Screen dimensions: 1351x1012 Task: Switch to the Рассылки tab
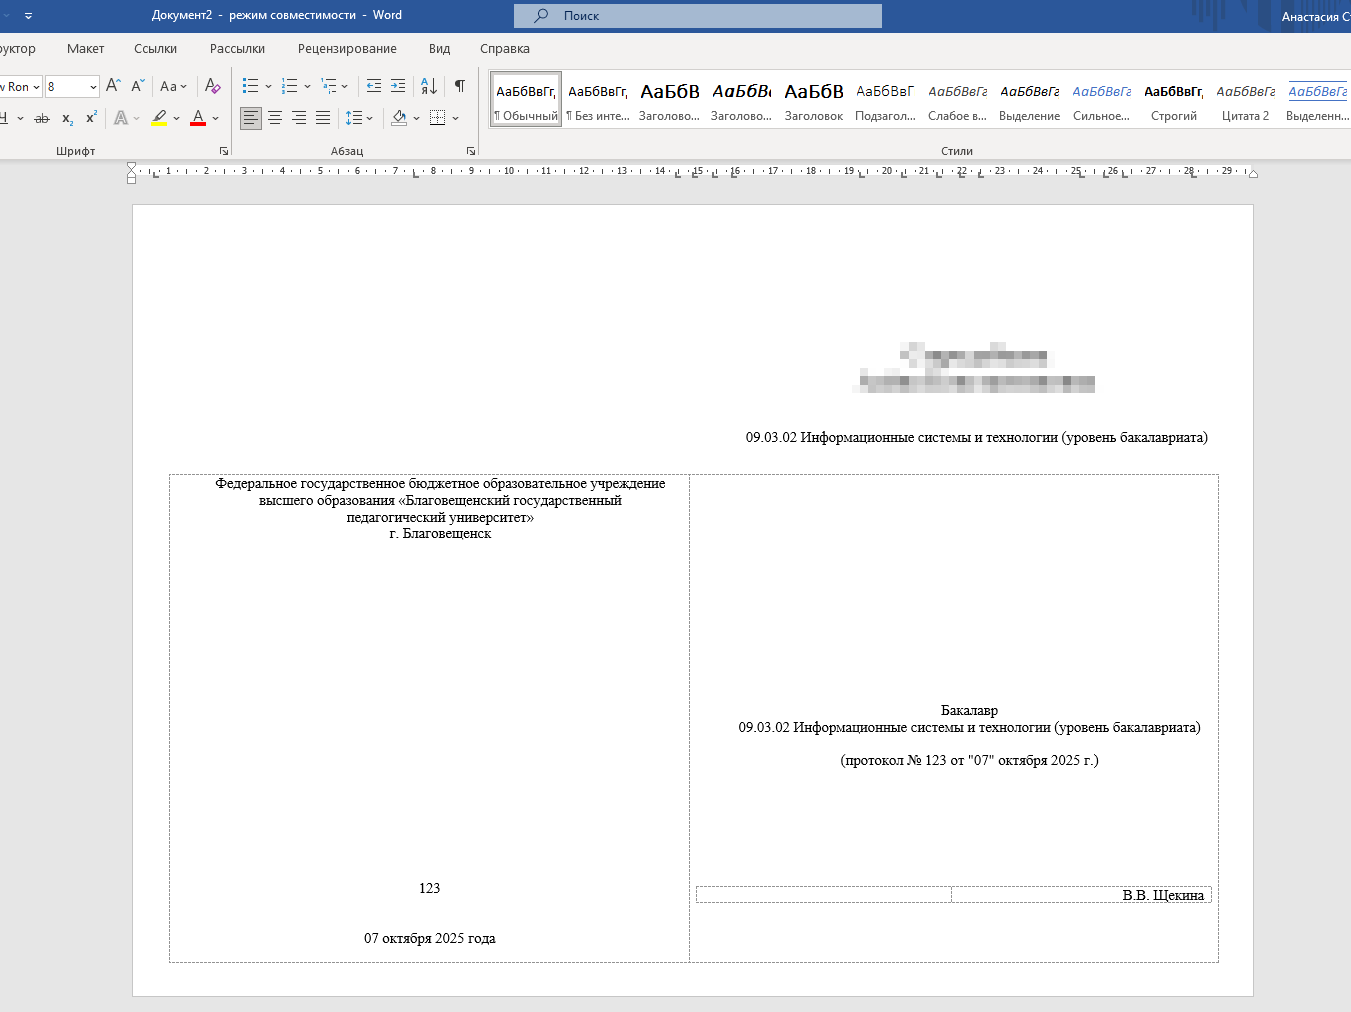point(237,48)
